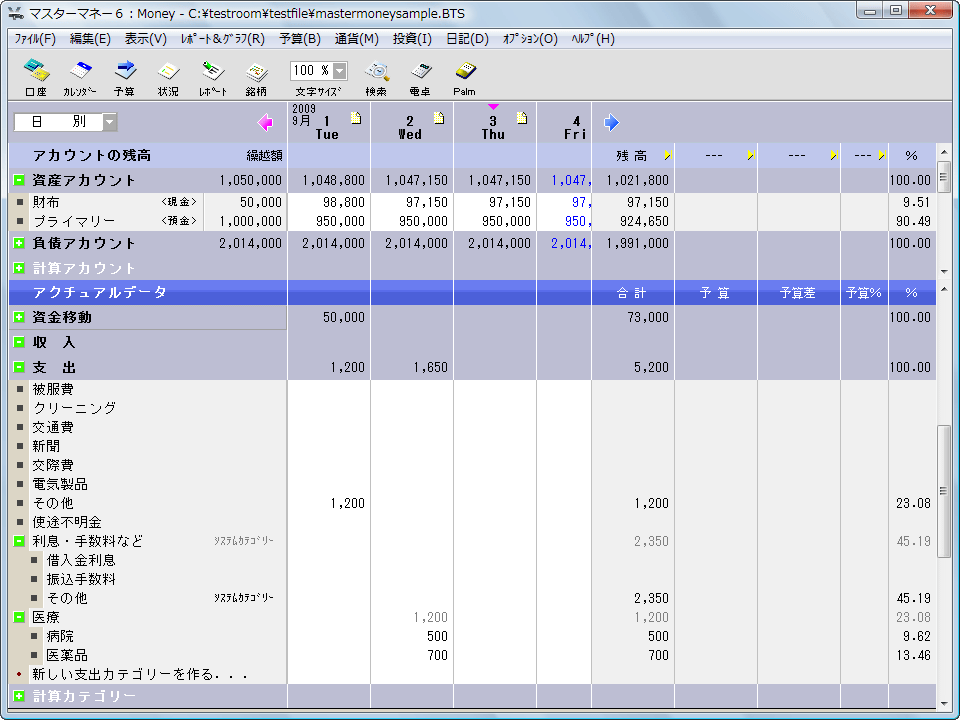Viewport: 960px width, 720px height.
Task: Open the 検索 search tool
Action: coord(376,78)
